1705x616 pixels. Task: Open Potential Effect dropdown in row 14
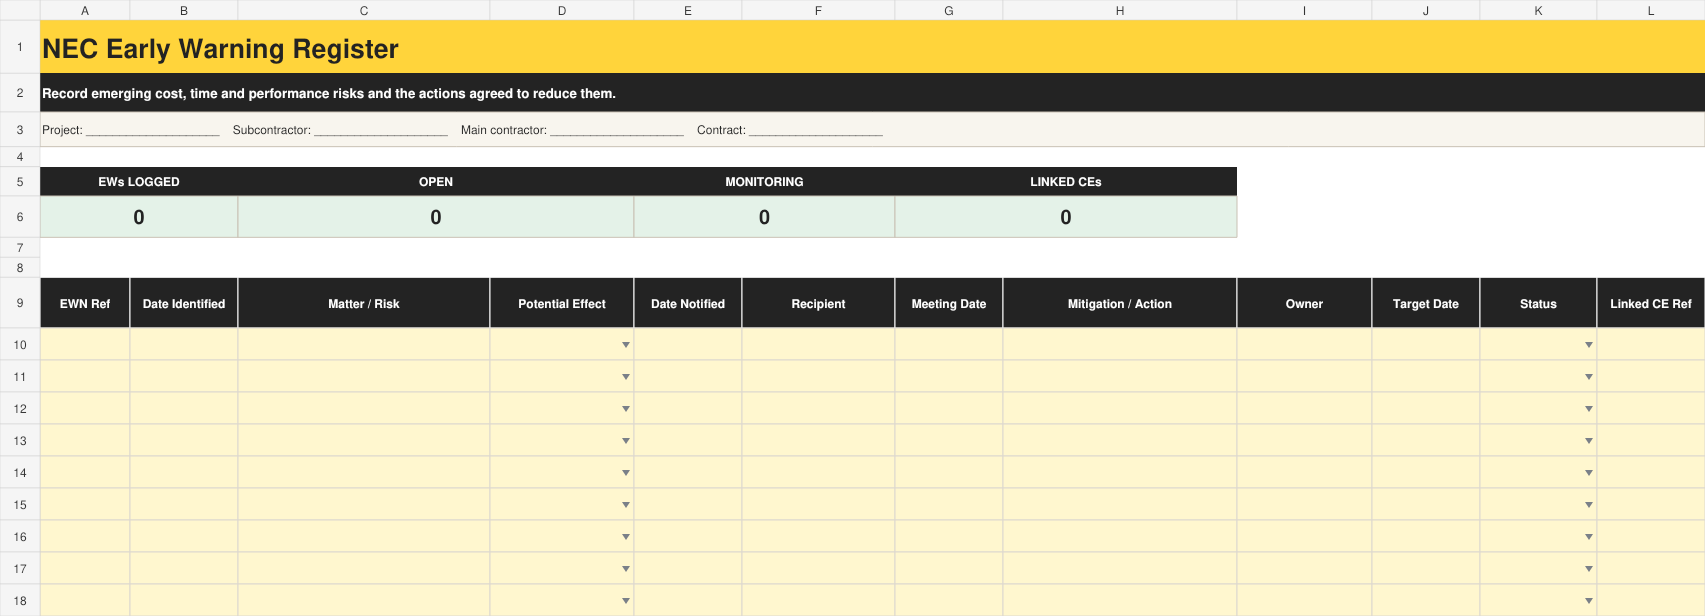(x=626, y=473)
